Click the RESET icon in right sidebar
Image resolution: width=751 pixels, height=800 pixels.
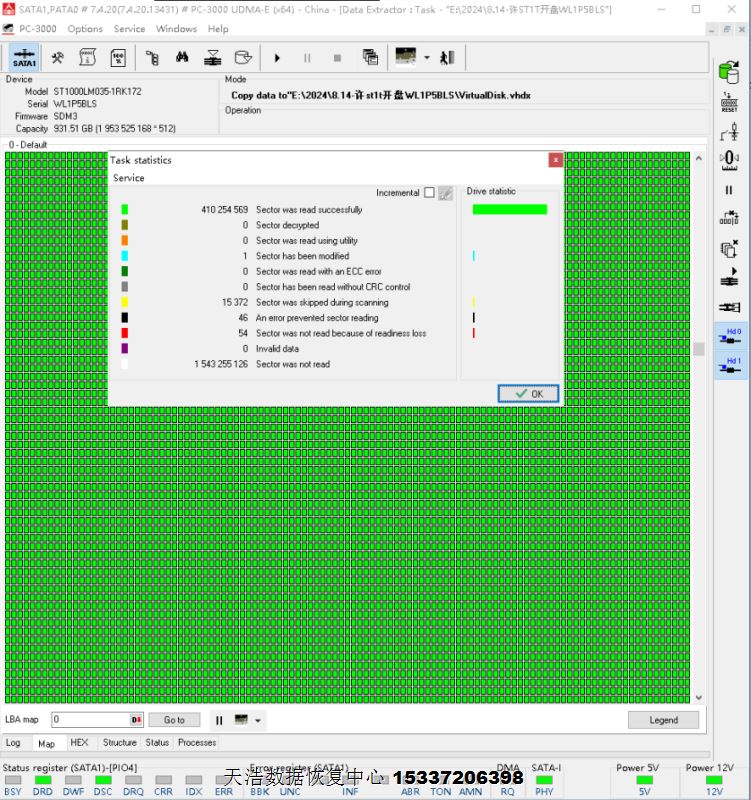tap(729, 102)
